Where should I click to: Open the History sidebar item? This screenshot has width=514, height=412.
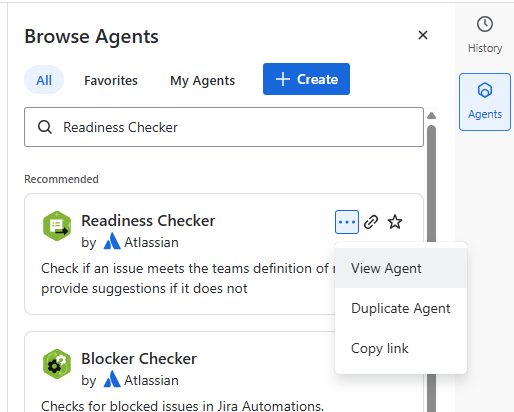pyautogui.click(x=485, y=35)
